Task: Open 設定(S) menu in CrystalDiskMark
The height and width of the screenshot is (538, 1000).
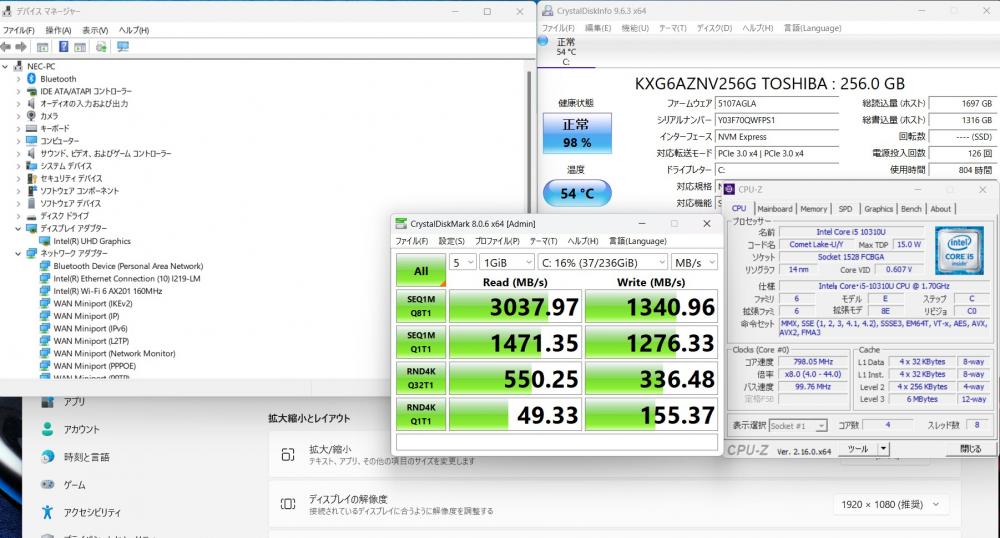Action: tap(452, 241)
